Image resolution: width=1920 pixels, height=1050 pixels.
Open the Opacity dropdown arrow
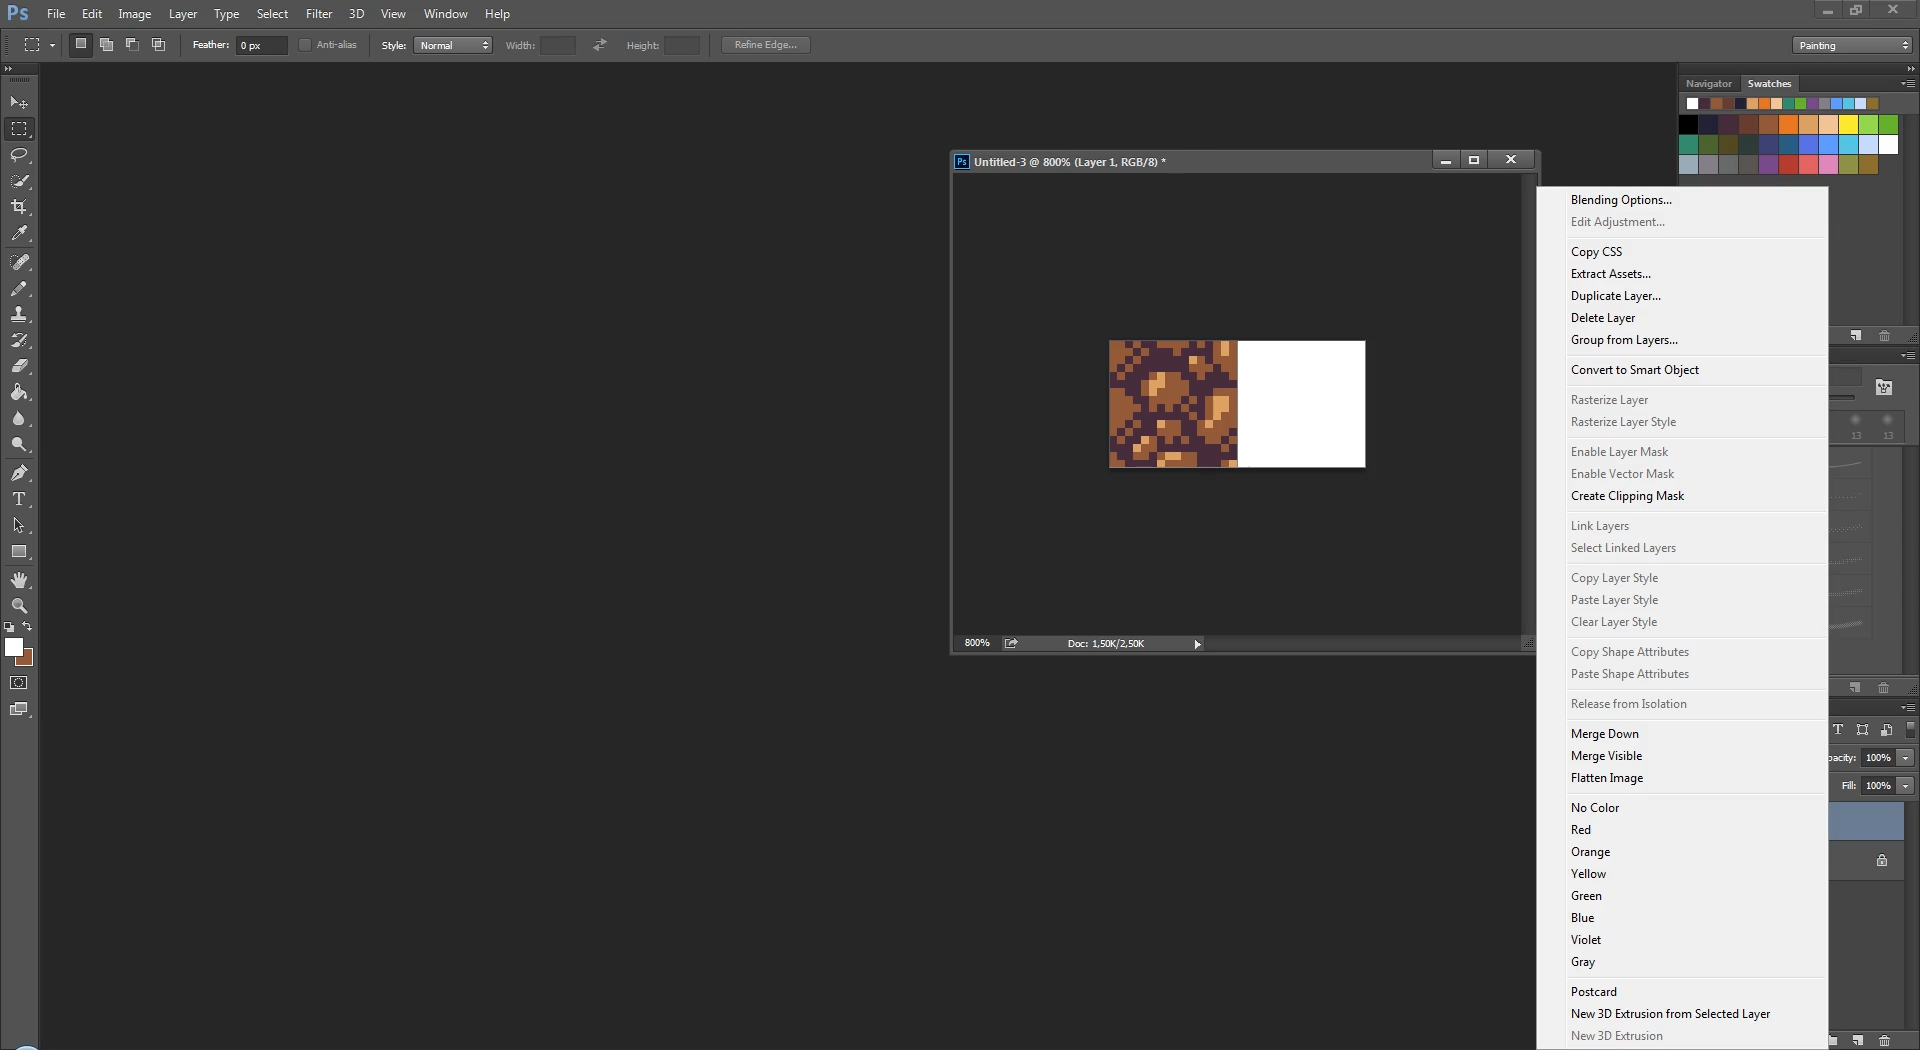(1906, 758)
